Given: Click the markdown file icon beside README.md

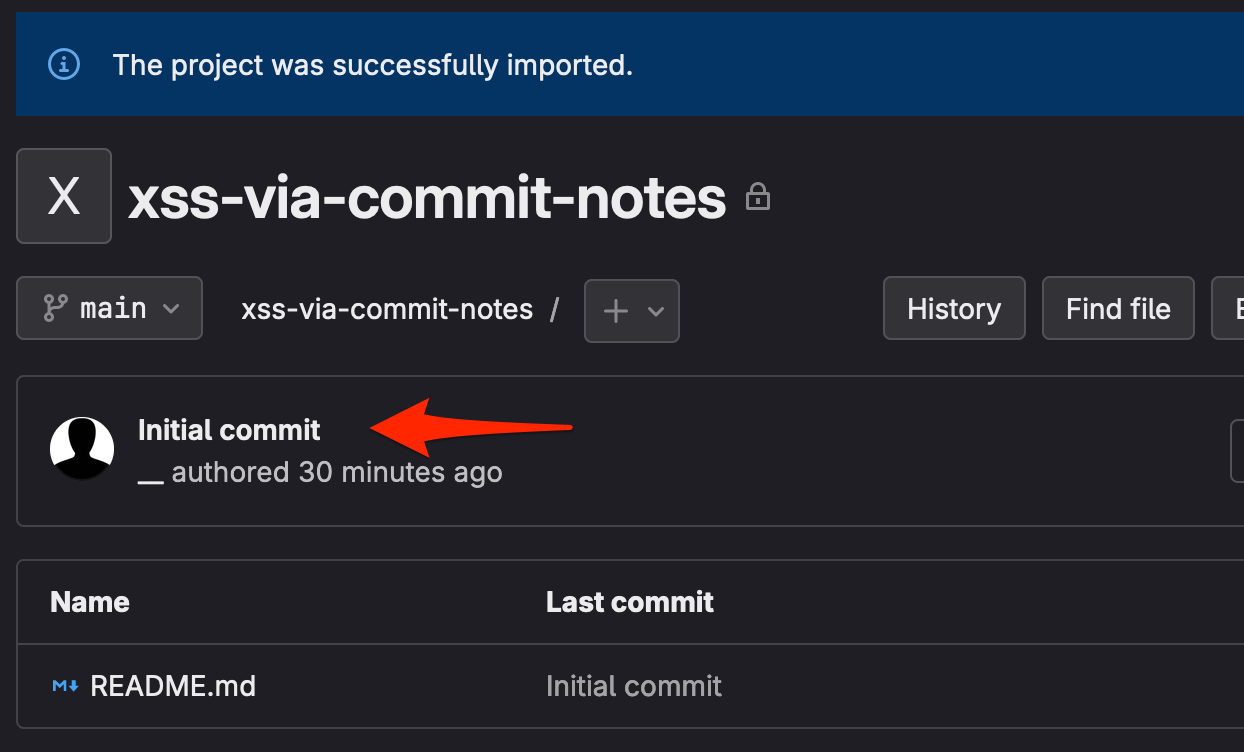Looking at the screenshot, I should 65,687.
